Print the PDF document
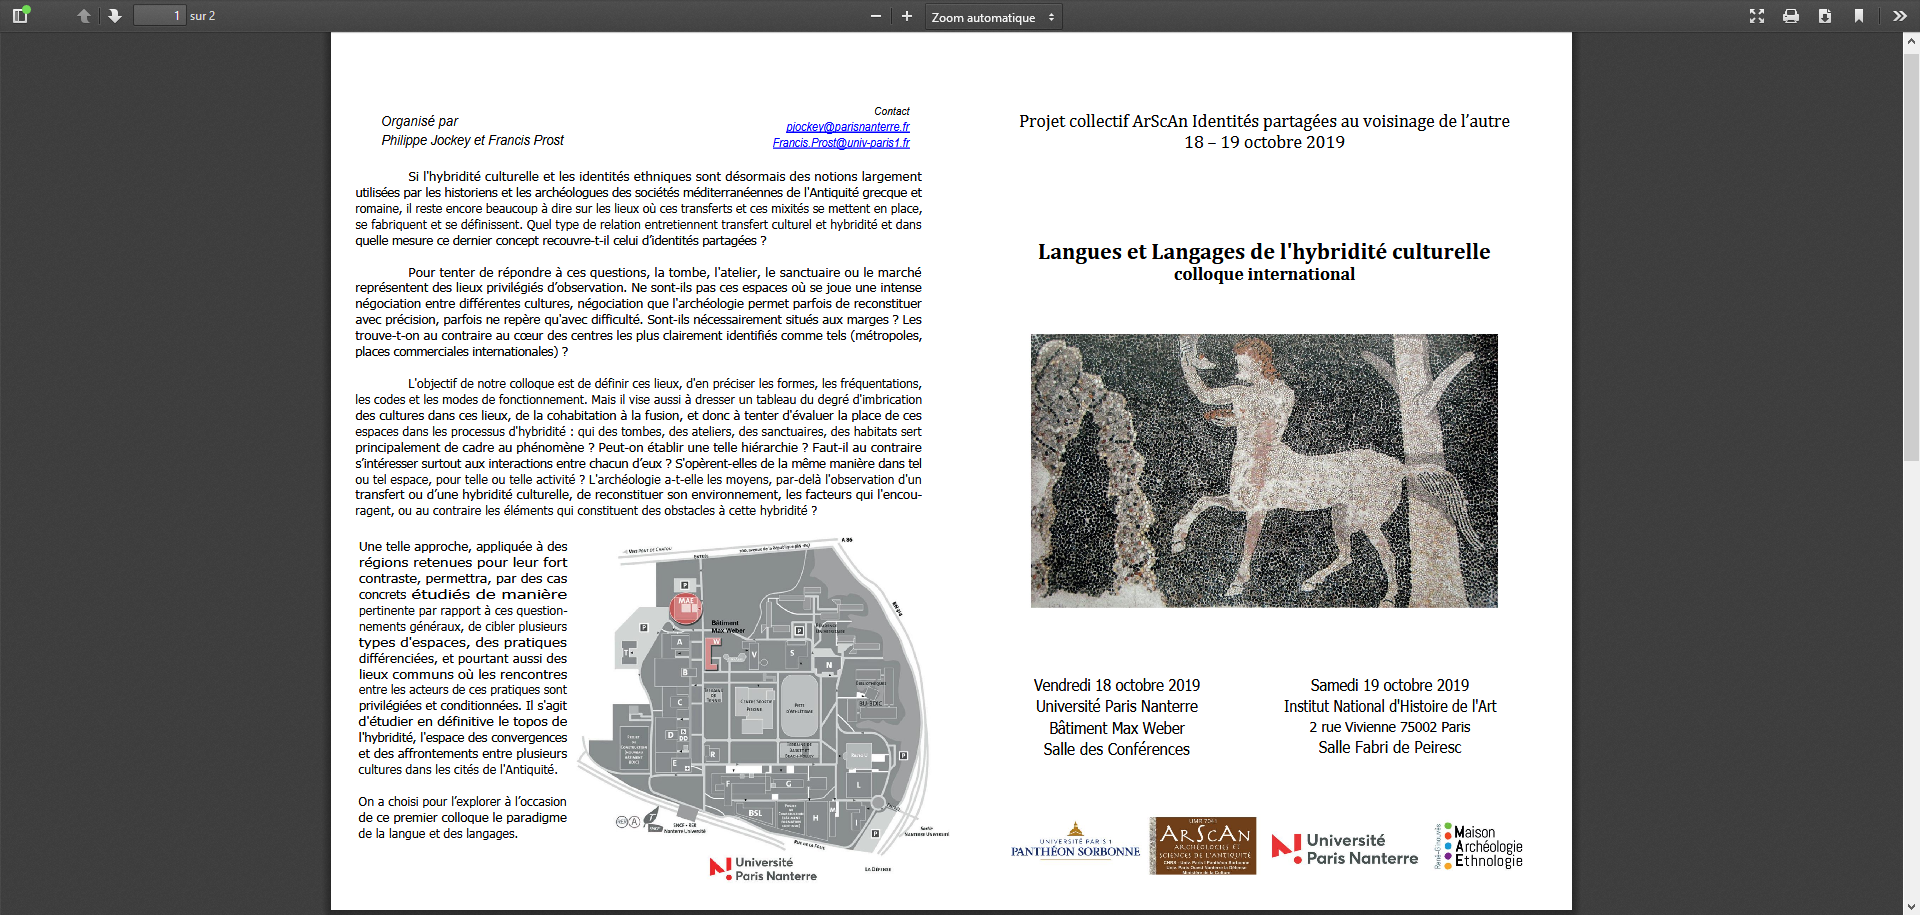The height and width of the screenshot is (915, 1920). (x=1791, y=16)
